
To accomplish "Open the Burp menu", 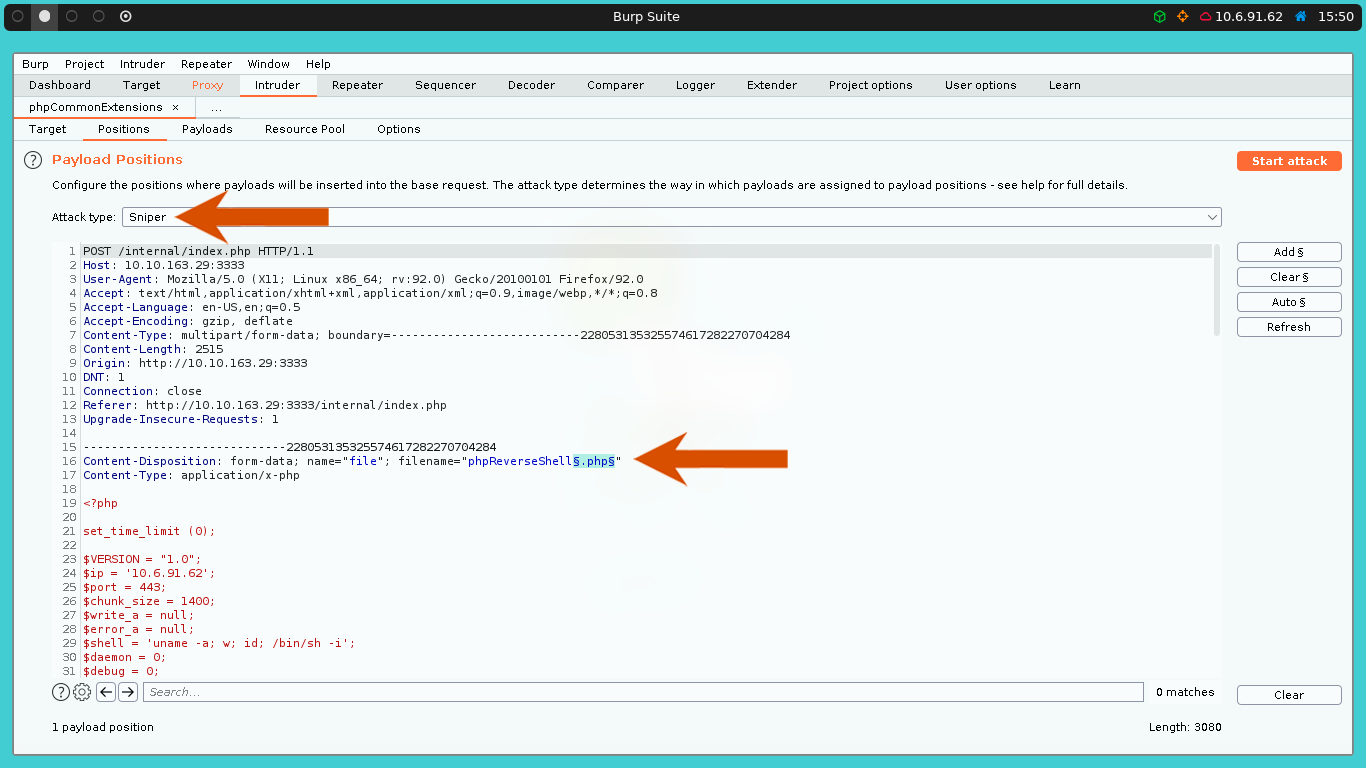I will pos(35,64).
